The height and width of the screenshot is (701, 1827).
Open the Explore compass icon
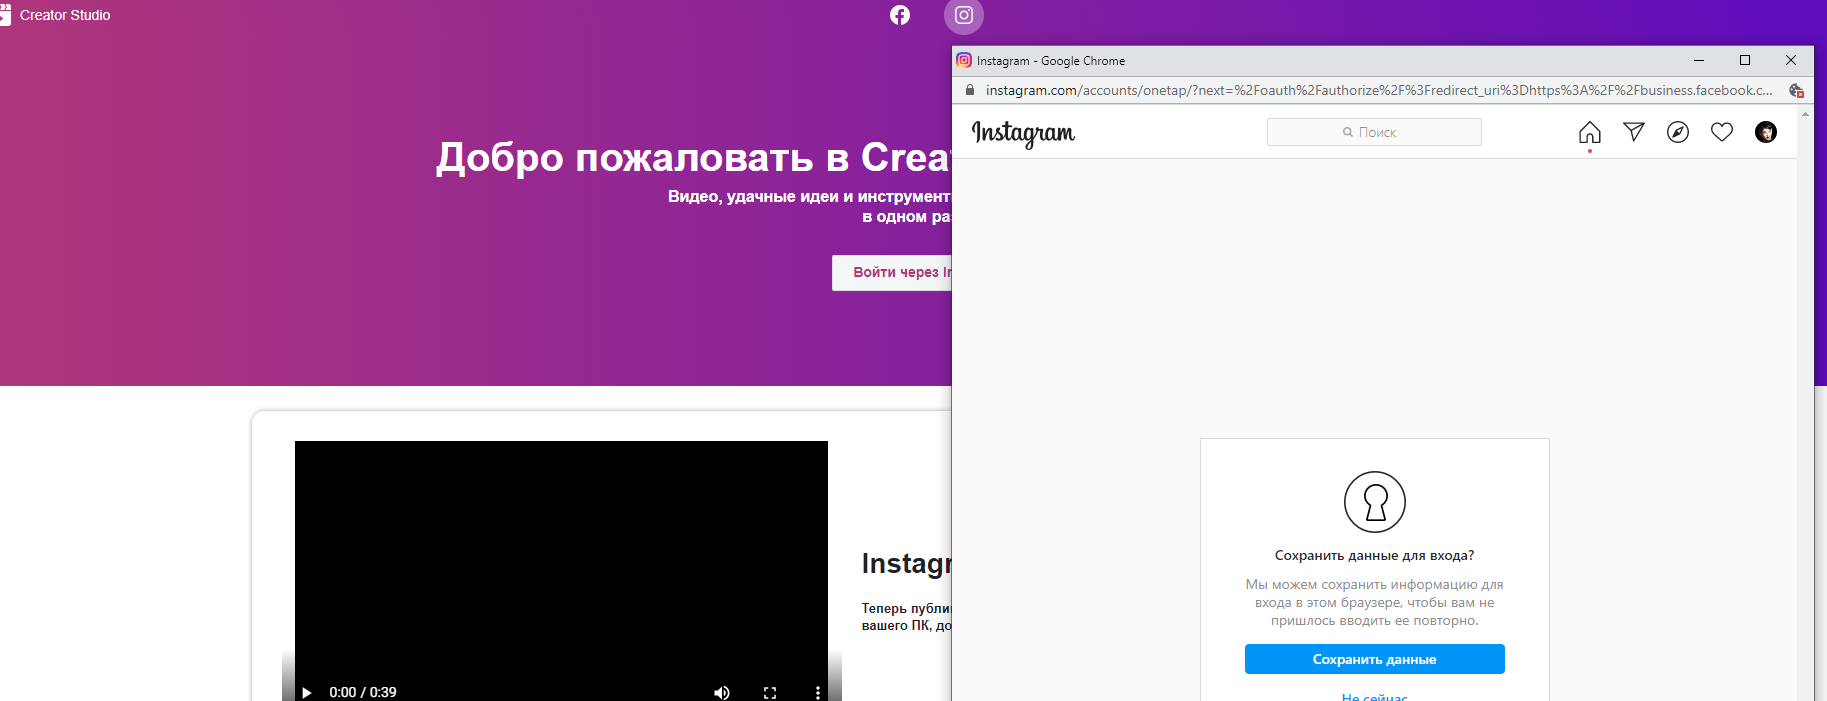click(1677, 132)
